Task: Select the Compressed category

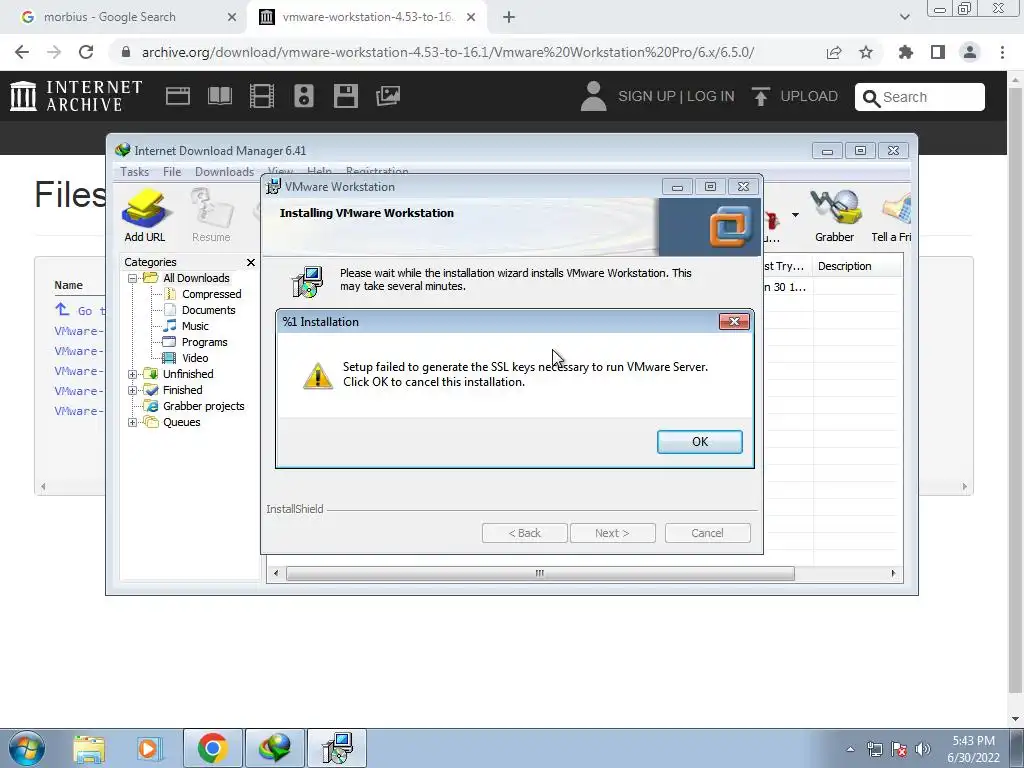Action: click(x=211, y=294)
